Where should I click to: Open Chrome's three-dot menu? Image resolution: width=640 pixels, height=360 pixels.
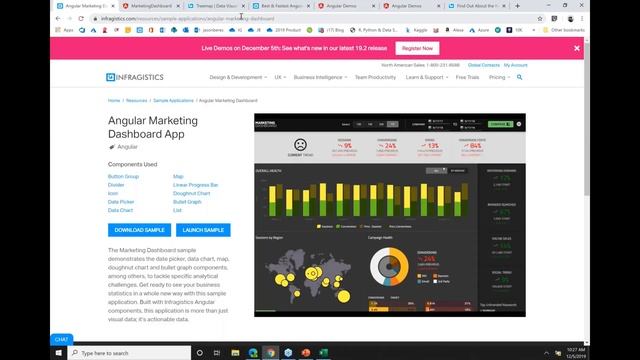[582, 18]
